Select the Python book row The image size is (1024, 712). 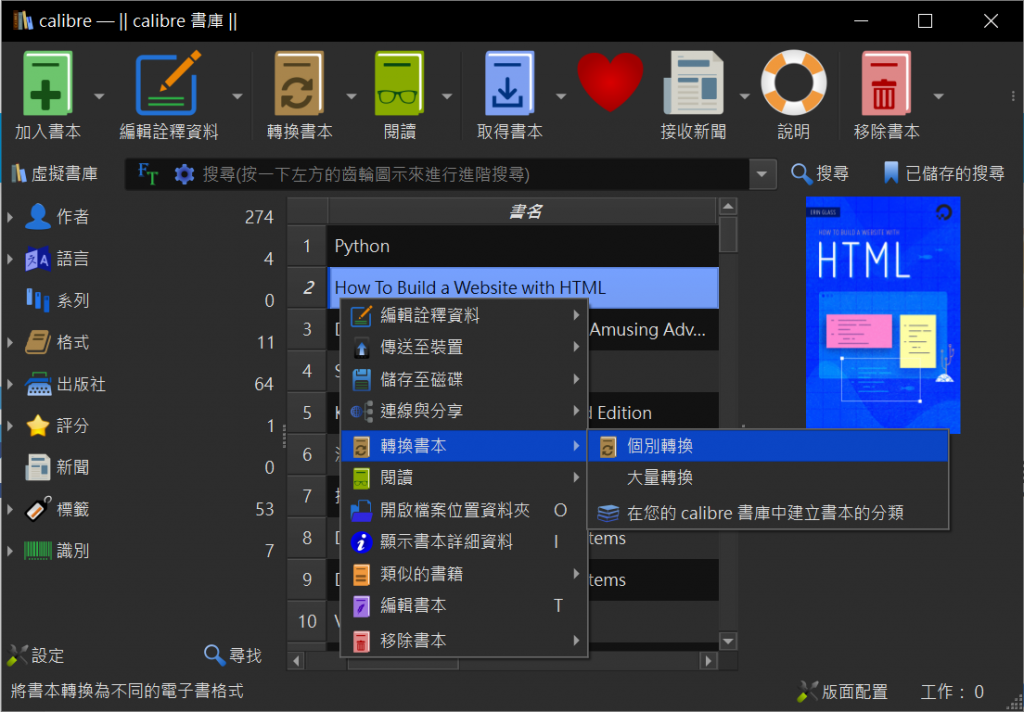coord(522,246)
